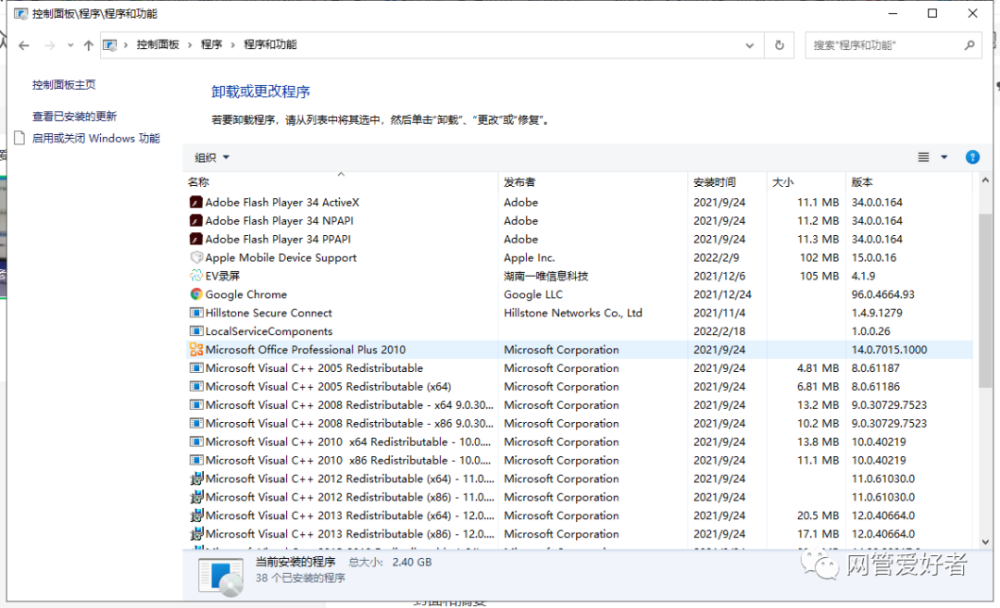The image size is (1000, 608).
Task: Click the scrollbar down arrow
Action: pyautogui.click(x=985, y=542)
